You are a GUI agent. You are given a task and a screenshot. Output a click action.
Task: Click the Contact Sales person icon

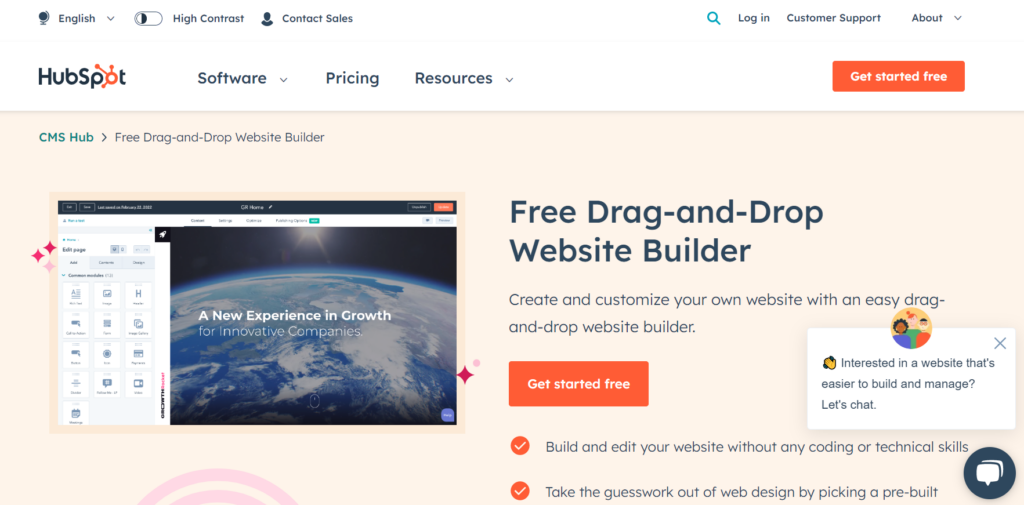click(267, 18)
